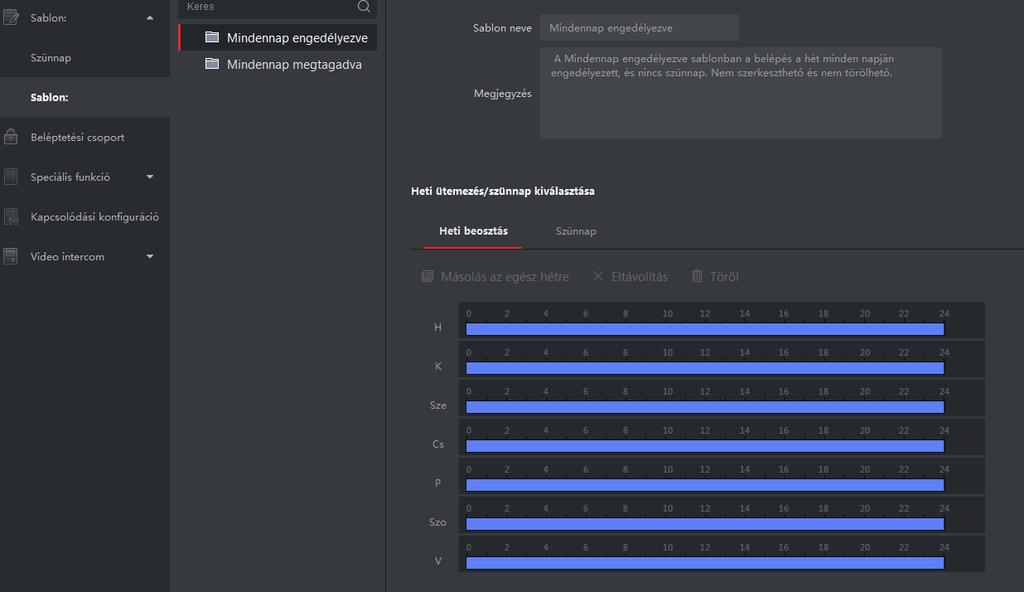Switch to the Szünnap tab
This screenshot has width=1024, height=592.
(575, 231)
